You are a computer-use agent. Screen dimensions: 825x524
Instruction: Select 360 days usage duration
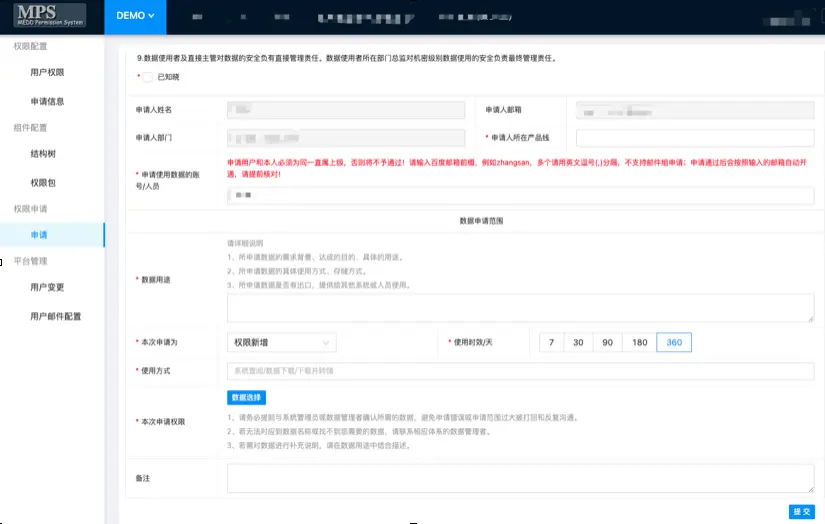click(x=674, y=342)
